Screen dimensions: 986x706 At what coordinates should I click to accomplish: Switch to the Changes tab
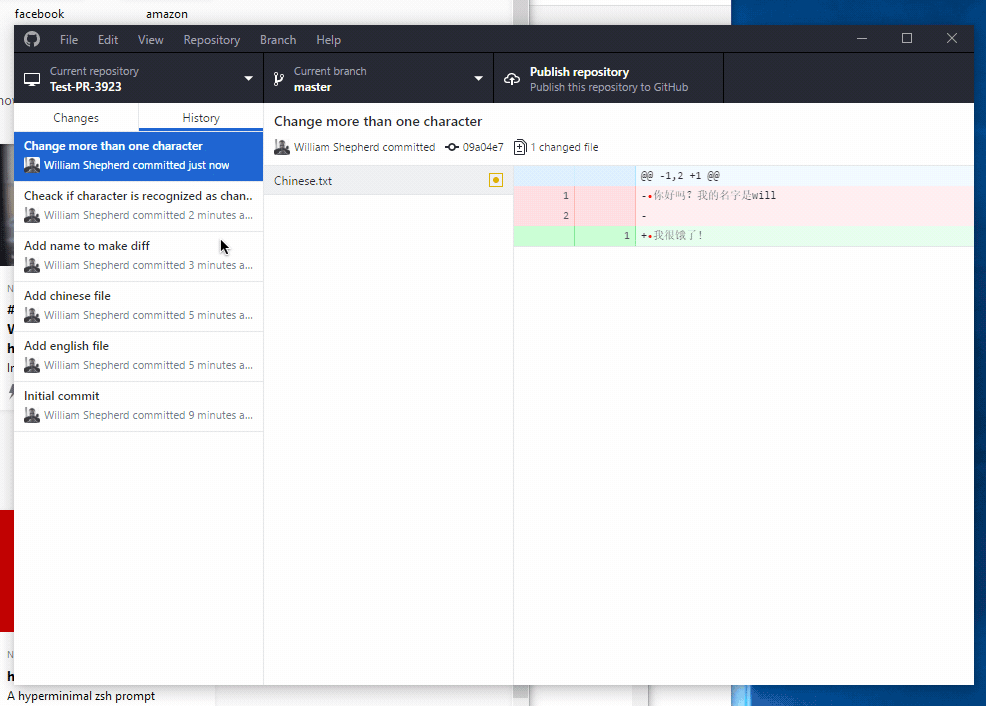click(75, 117)
